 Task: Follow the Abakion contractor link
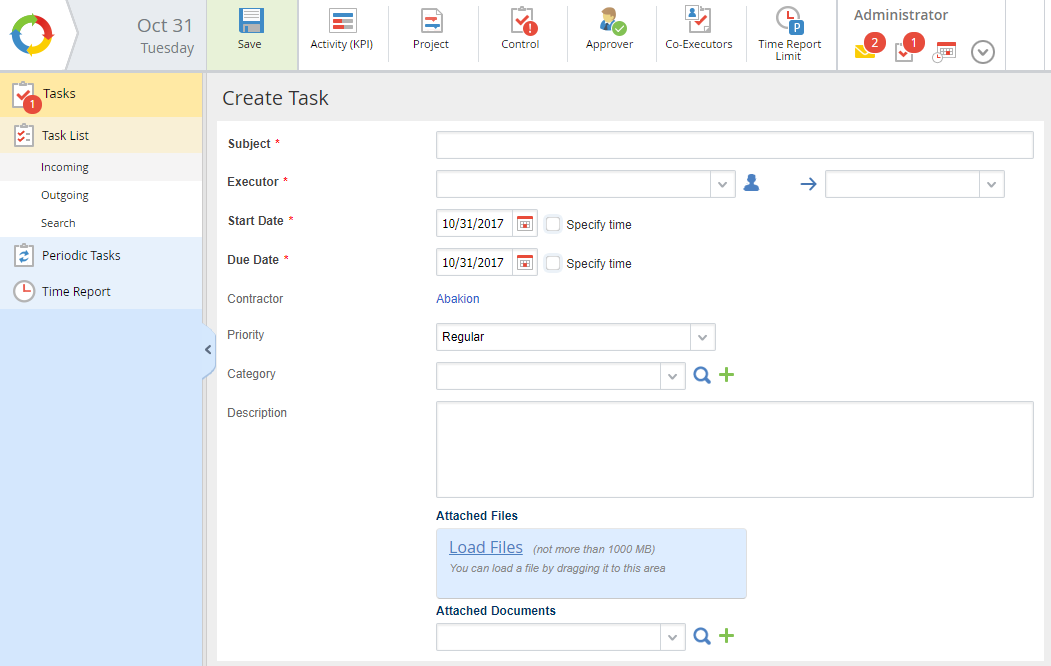458,298
